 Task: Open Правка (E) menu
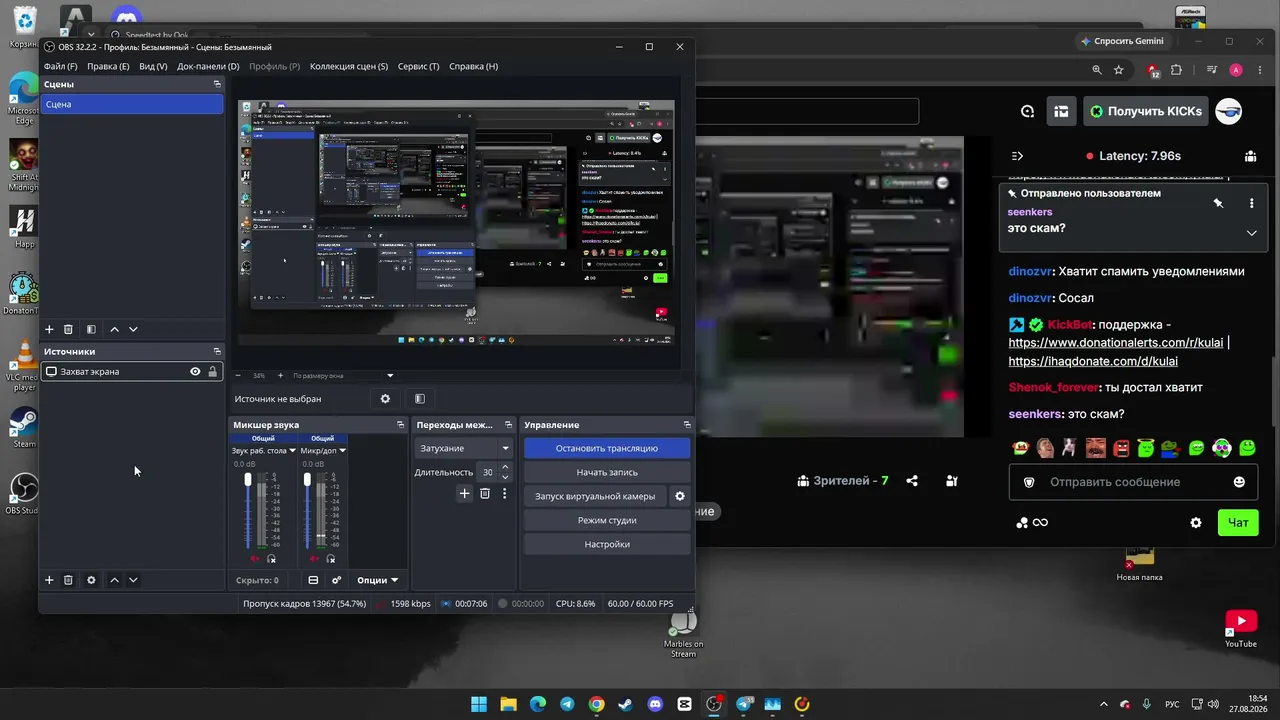click(108, 66)
